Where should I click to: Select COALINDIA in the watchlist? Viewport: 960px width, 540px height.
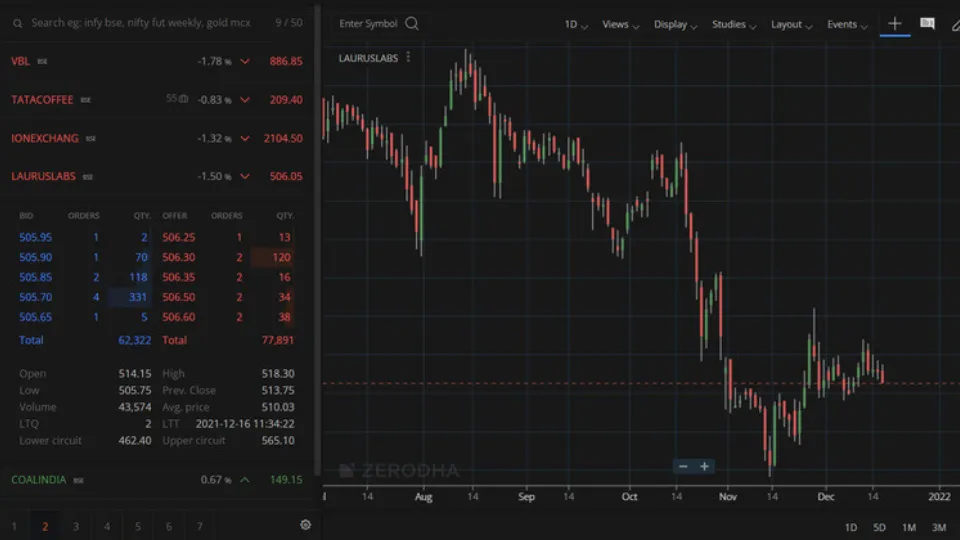(x=39, y=480)
